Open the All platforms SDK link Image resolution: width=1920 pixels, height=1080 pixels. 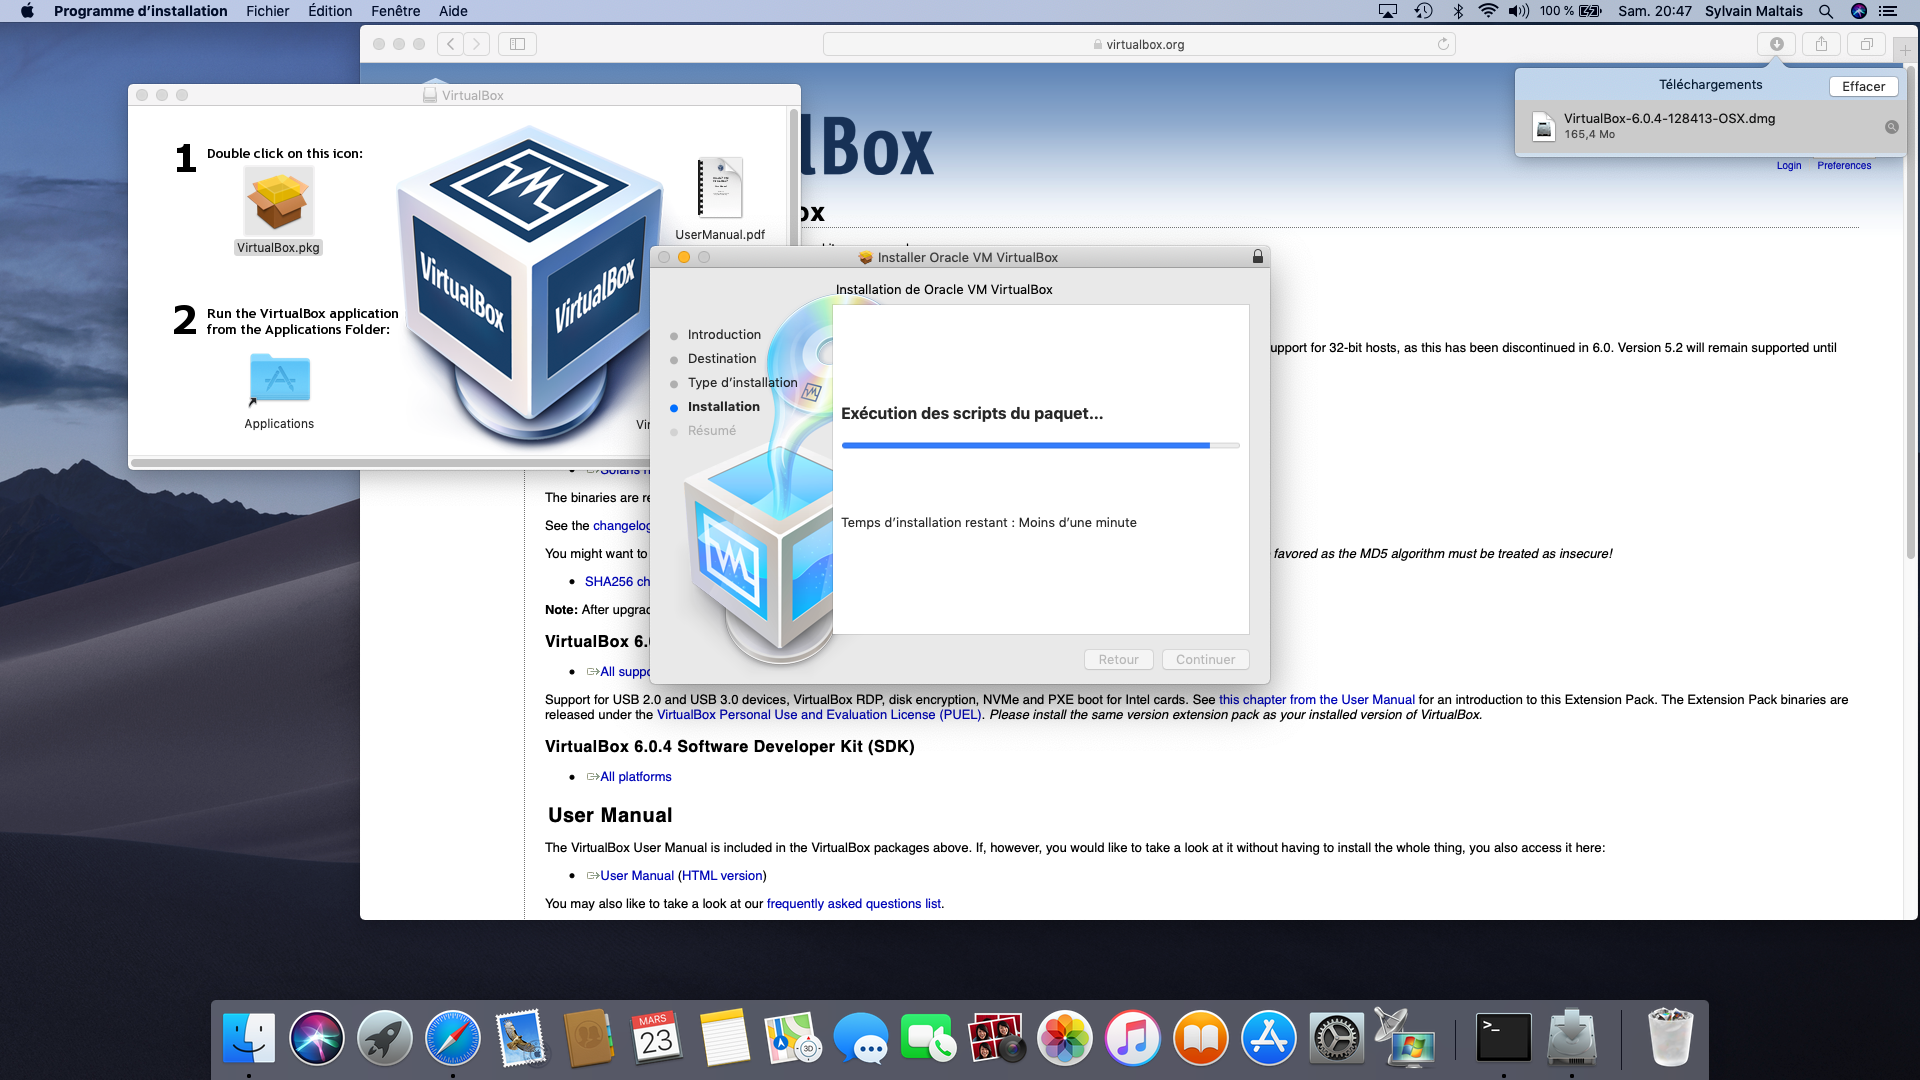tap(635, 777)
